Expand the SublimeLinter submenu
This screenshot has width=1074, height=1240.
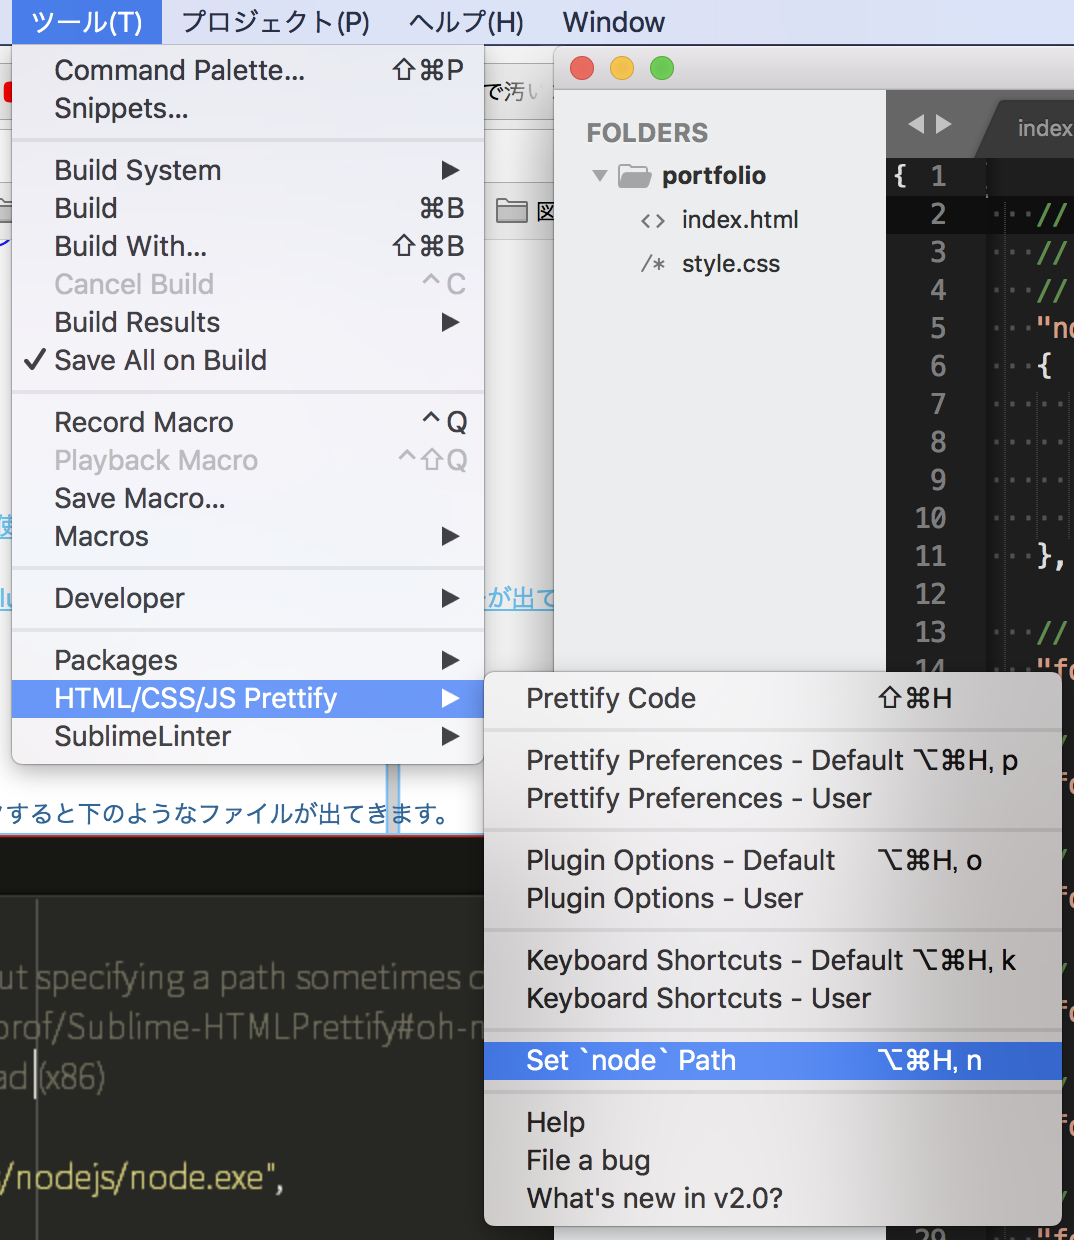point(142,736)
